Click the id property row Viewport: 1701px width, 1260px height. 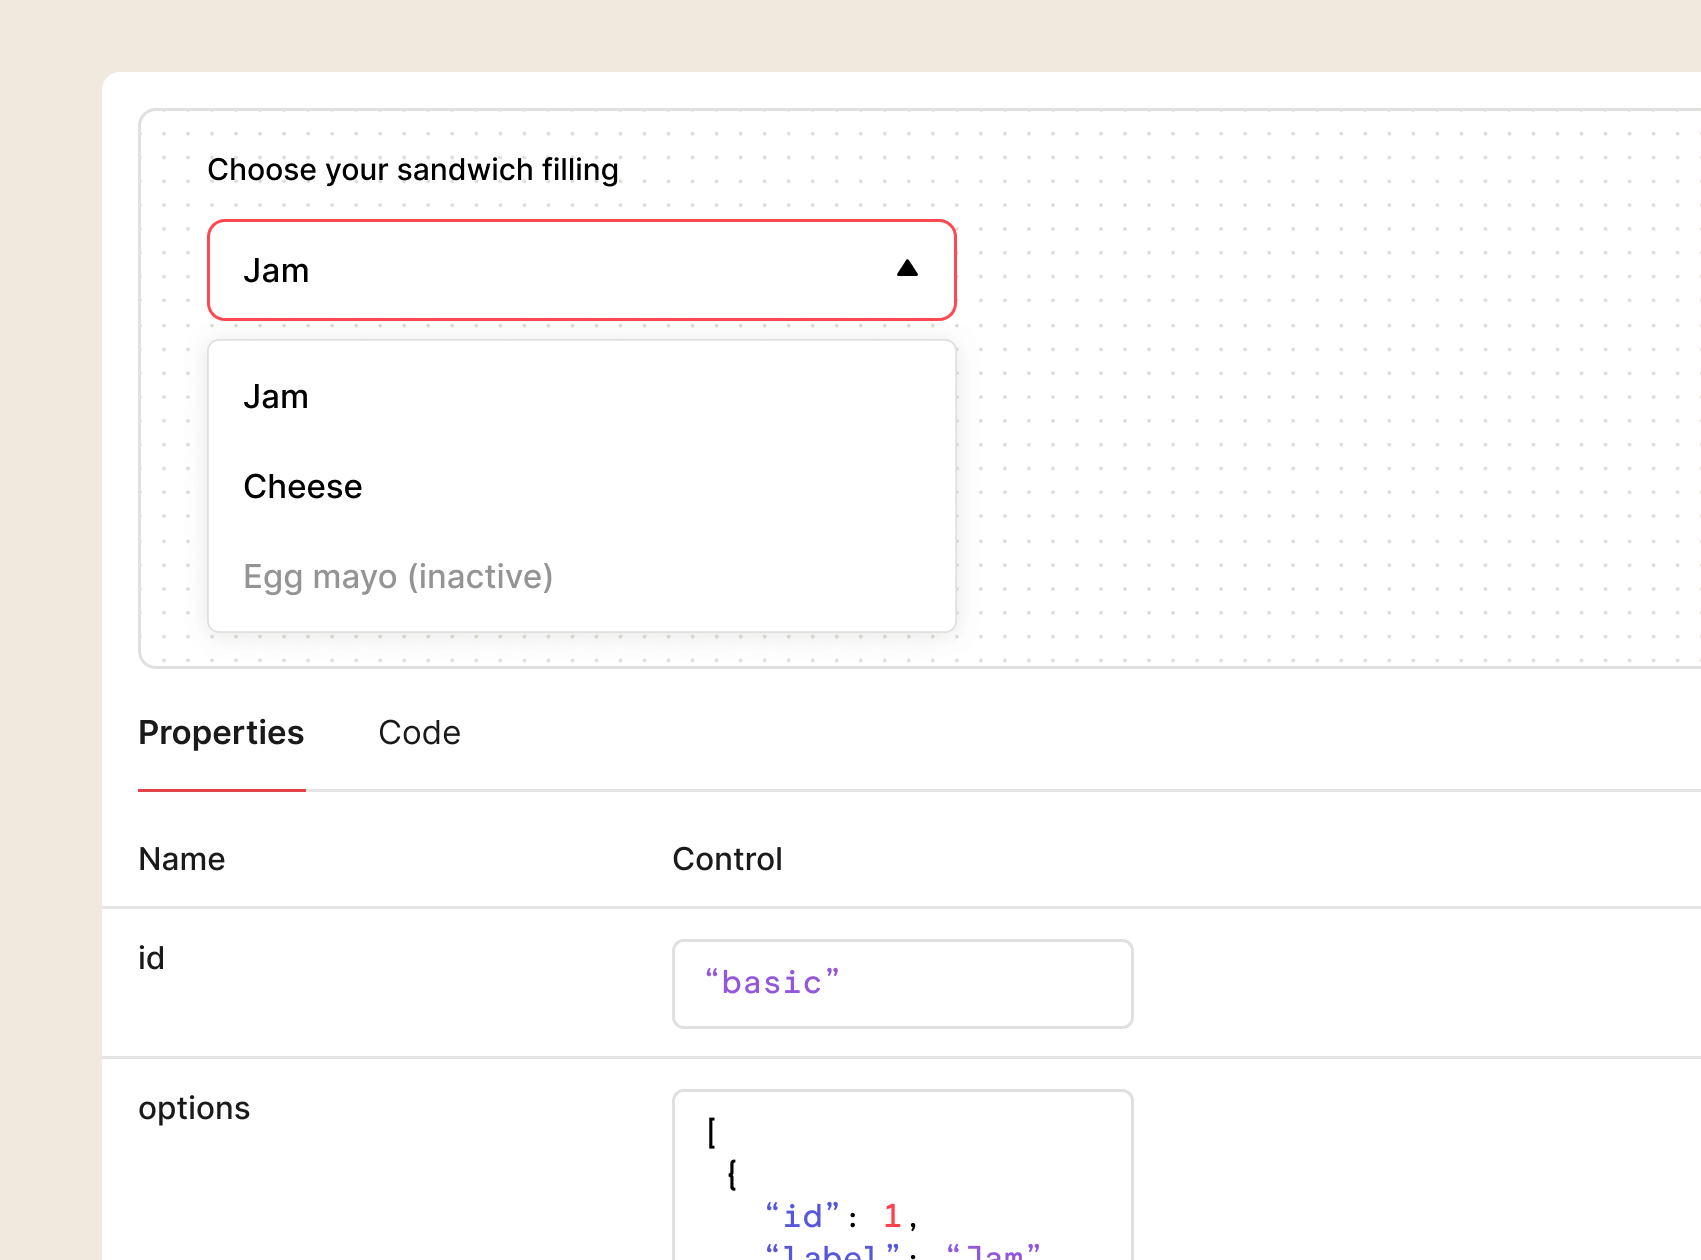[x=151, y=958]
